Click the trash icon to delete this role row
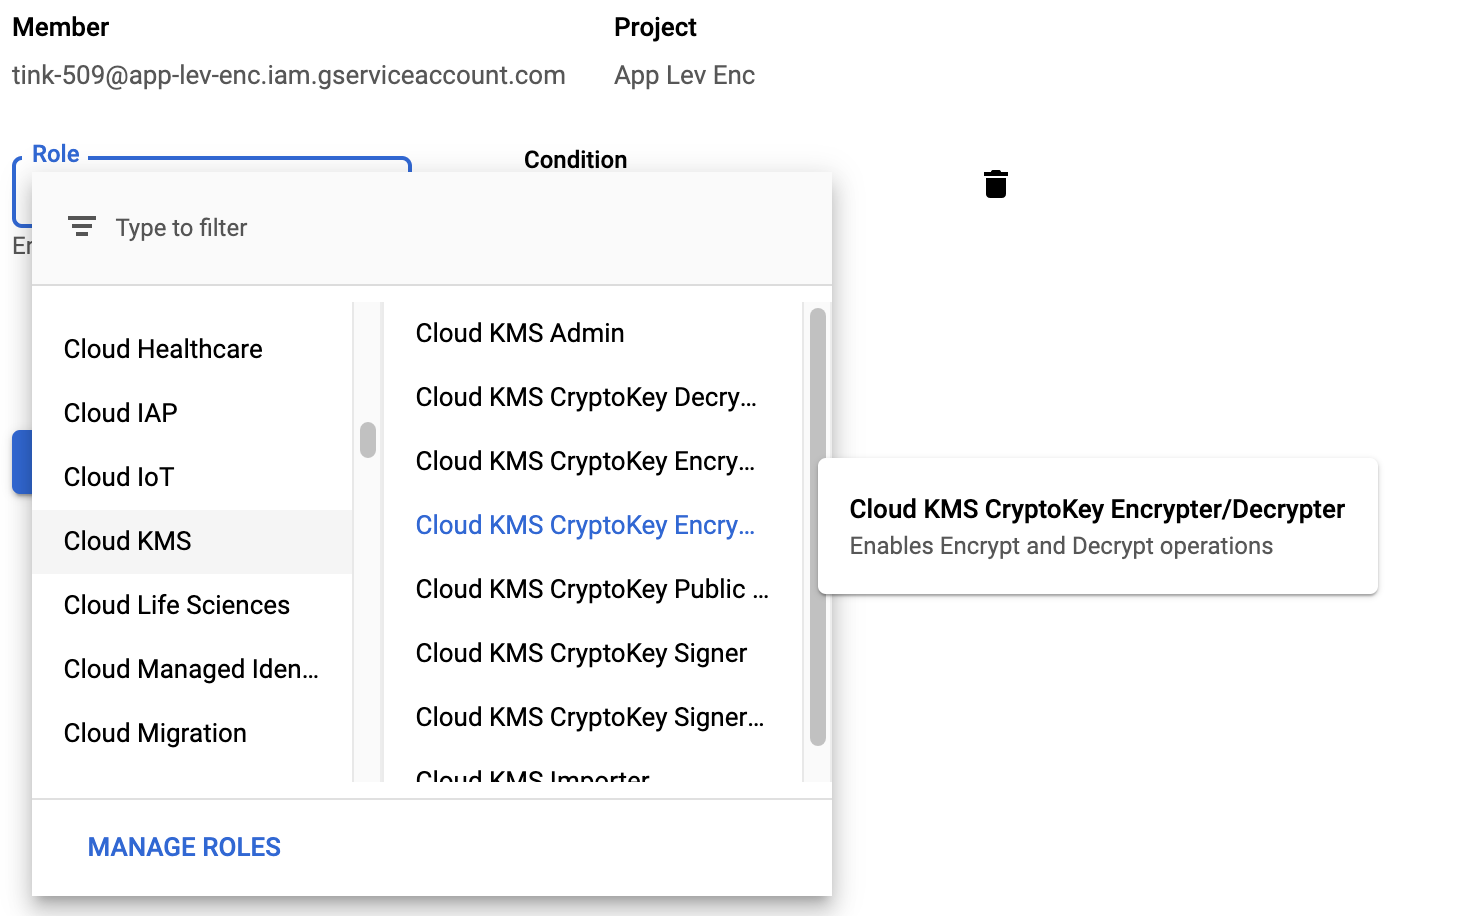The width and height of the screenshot is (1468, 916). coord(995,184)
